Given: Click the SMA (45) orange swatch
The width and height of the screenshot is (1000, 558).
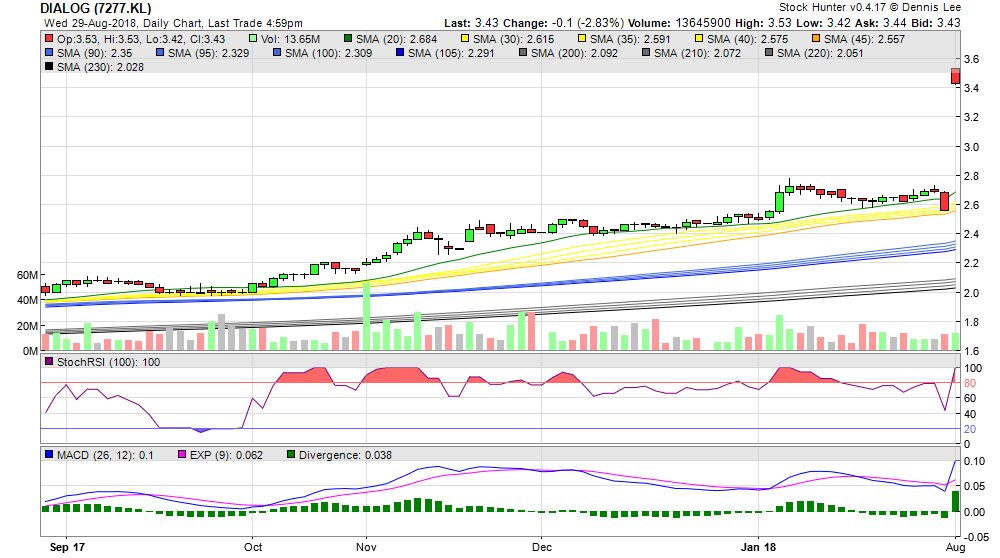Looking at the screenshot, I should pyautogui.click(x=816, y=39).
